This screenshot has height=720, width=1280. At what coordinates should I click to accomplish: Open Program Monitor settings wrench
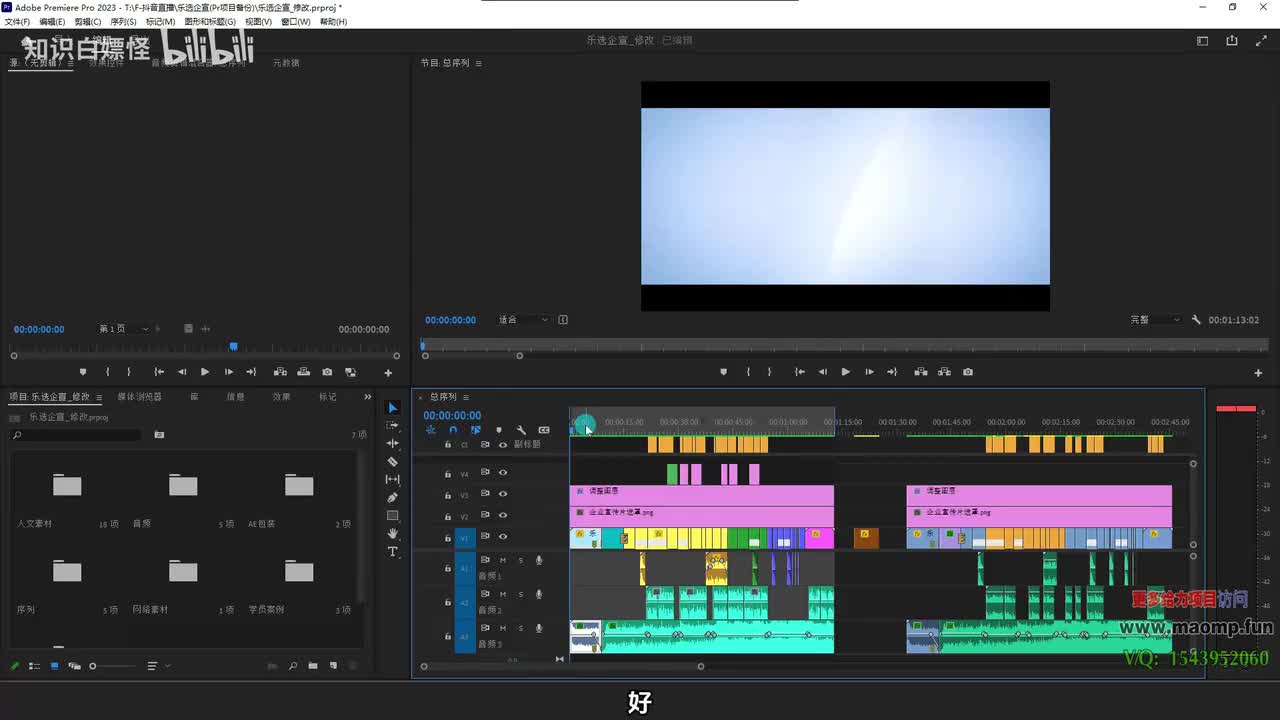pos(1196,320)
